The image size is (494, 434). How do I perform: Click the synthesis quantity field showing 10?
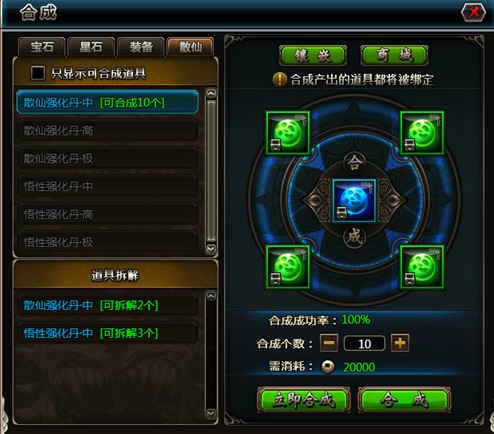tap(364, 343)
